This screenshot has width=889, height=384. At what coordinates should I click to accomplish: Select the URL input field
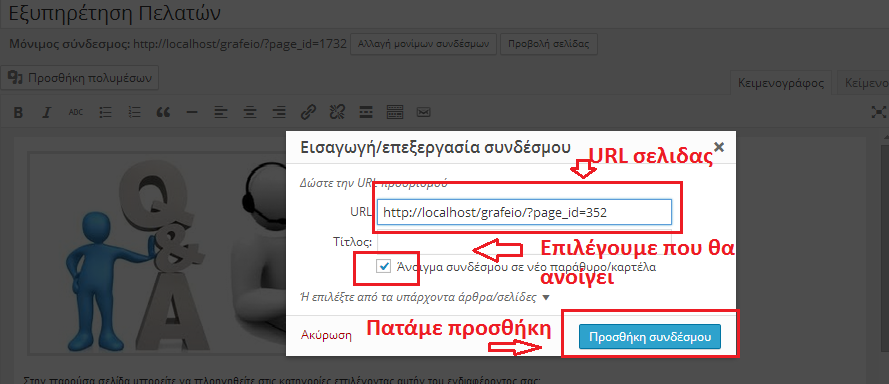[x=524, y=212]
